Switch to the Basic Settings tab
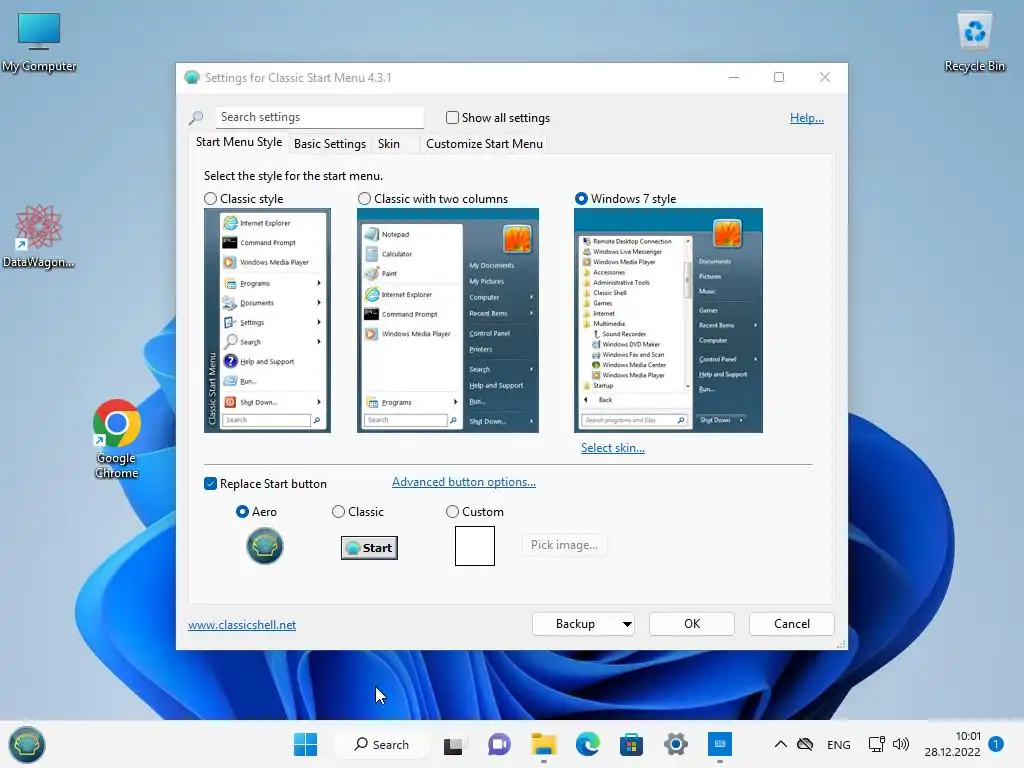Viewport: 1024px width, 768px height. click(x=330, y=144)
